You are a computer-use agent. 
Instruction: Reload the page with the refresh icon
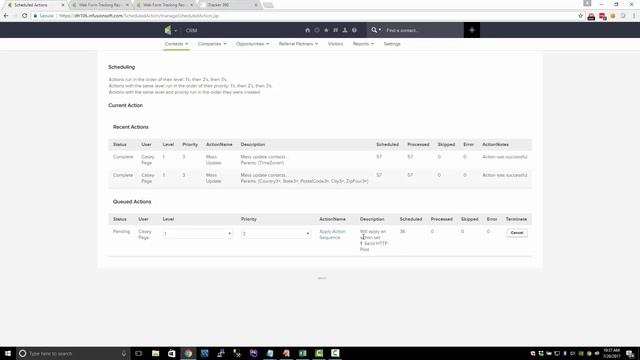click(24, 16)
